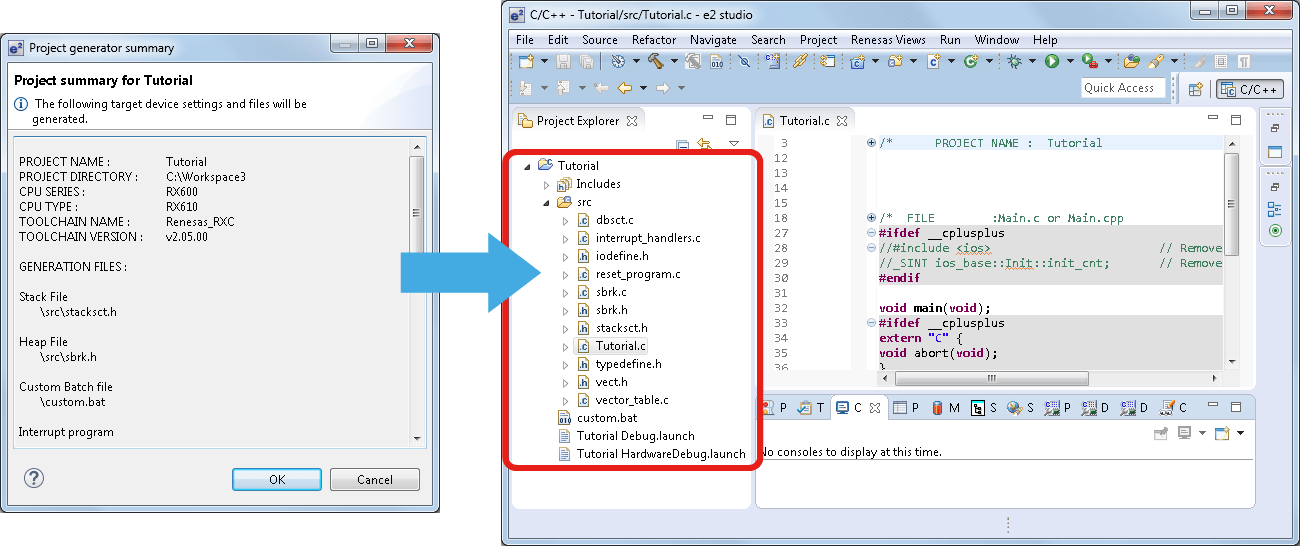Click the Debug bug icon in toolbar

click(x=1014, y=61)
